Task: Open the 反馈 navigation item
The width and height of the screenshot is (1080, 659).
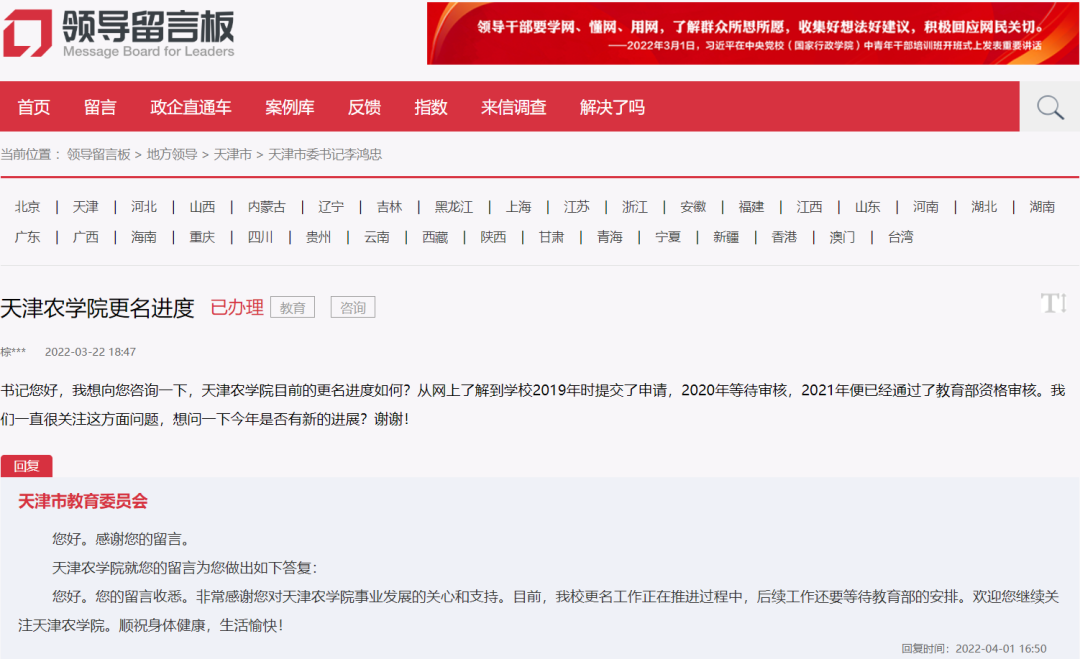Action: (x=364, y=107)
